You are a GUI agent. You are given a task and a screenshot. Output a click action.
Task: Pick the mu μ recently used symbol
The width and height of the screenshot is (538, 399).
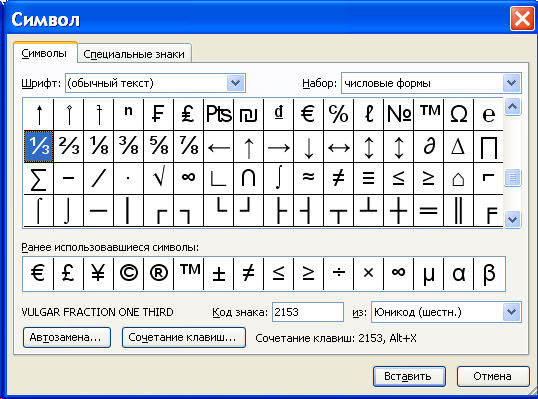[429, 274]
